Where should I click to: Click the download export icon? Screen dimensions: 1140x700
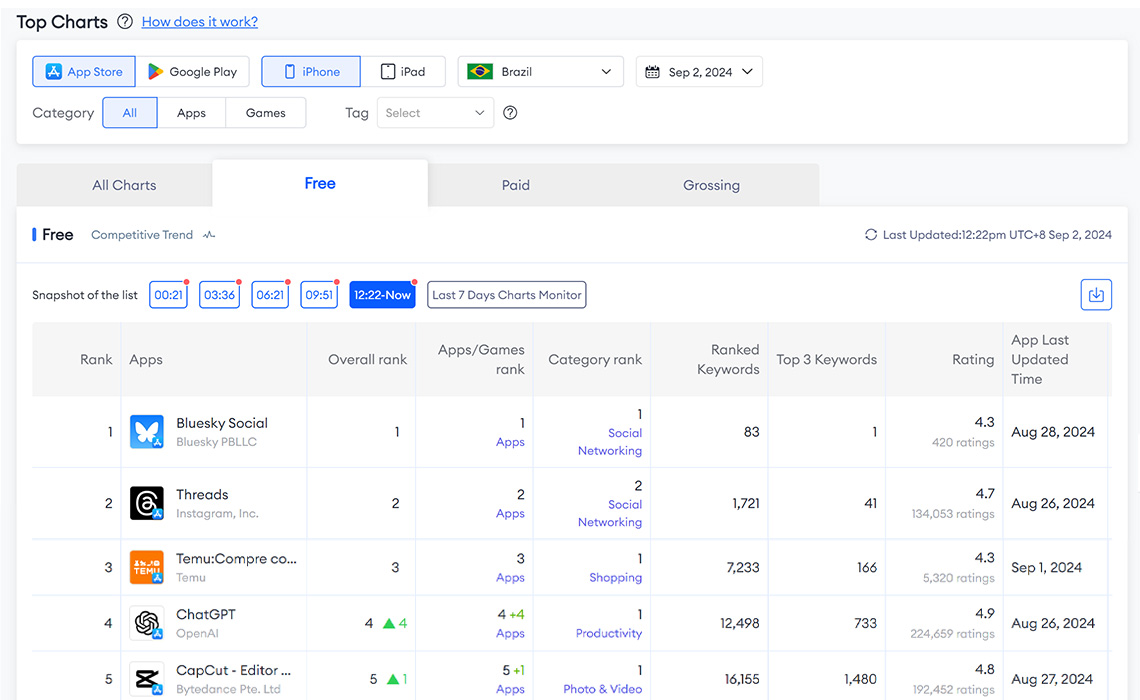(x=1096, y=294)
